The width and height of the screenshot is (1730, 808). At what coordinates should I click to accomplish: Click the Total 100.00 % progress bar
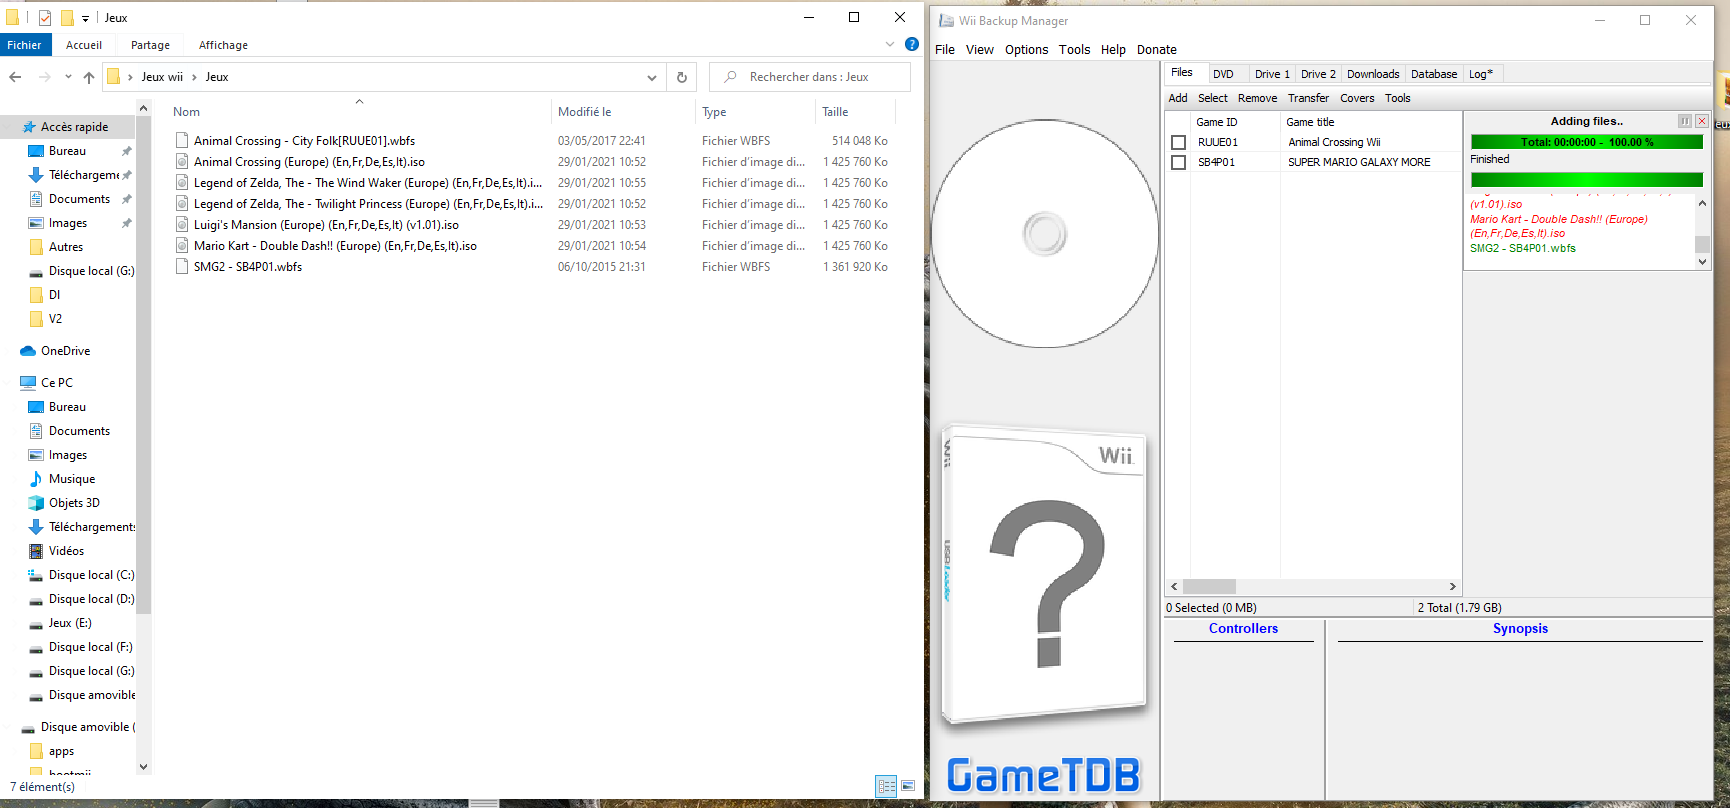pyautogui.click(x=1587, y=142)
